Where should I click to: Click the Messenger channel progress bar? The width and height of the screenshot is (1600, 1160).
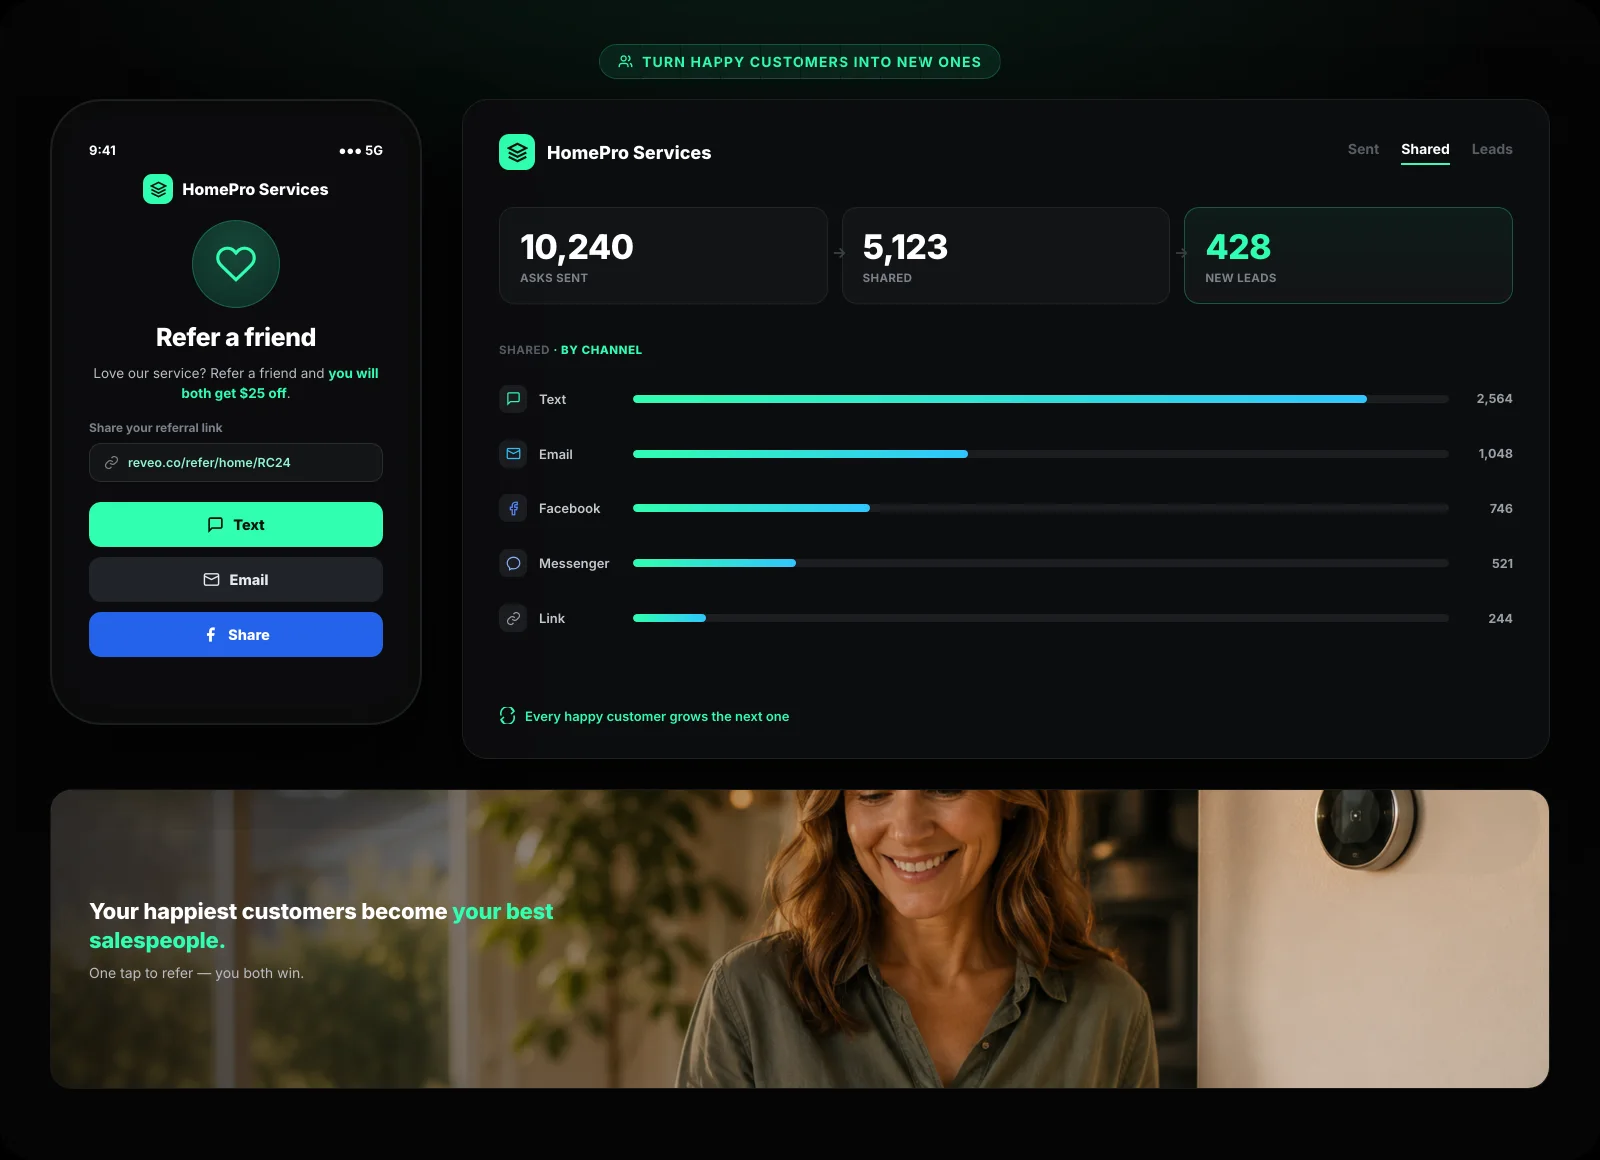pos(1041,563)
